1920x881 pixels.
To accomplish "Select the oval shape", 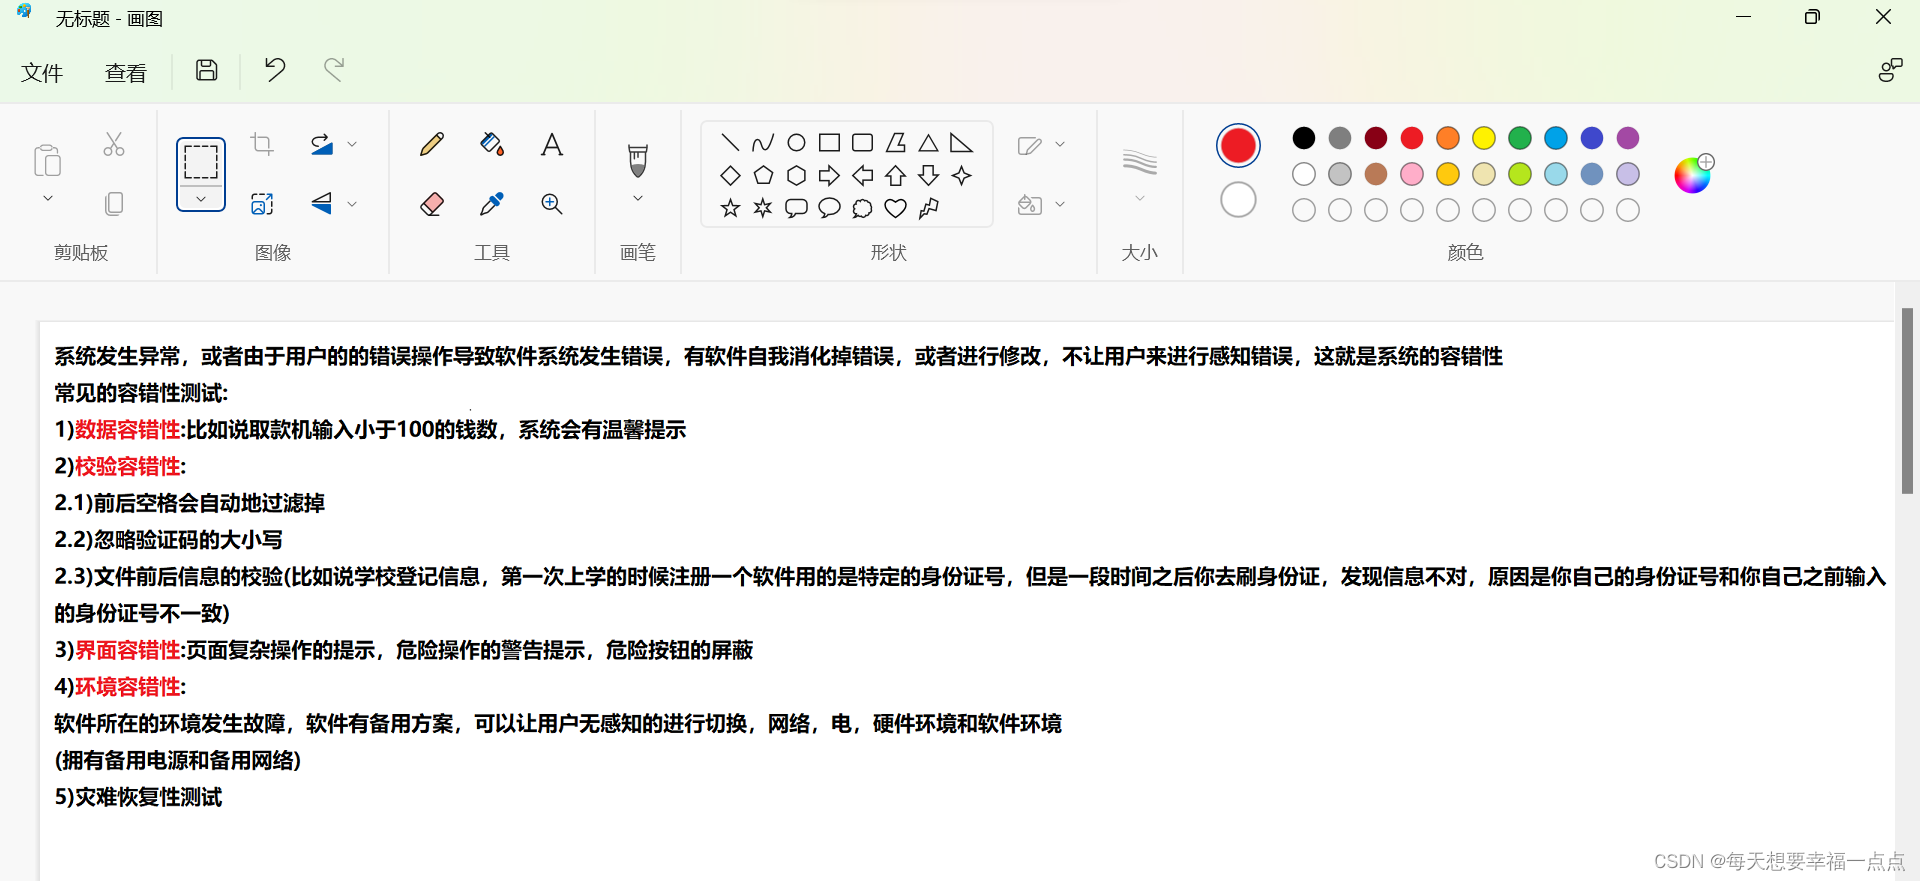I will 796,143.
